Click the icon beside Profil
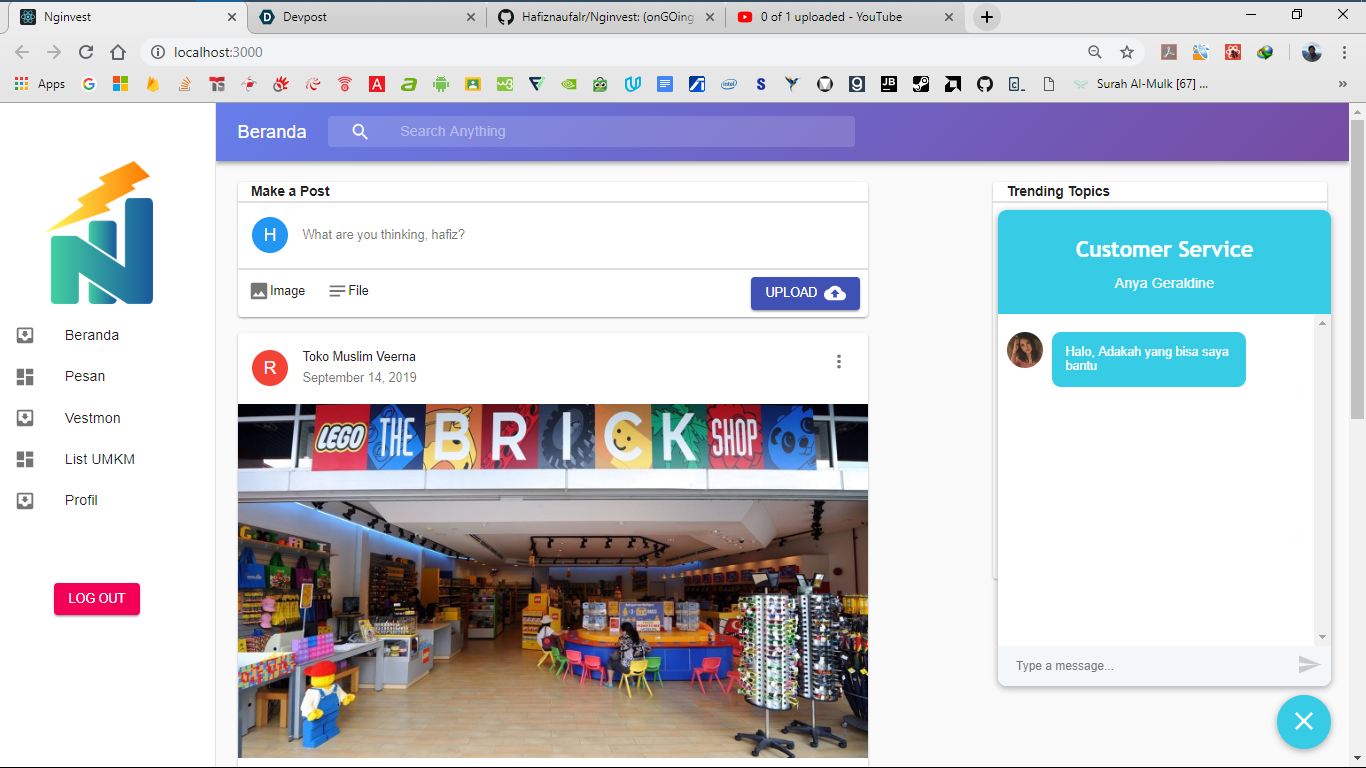The width and height of the screenshot is (1366, 768). (25, 500)
